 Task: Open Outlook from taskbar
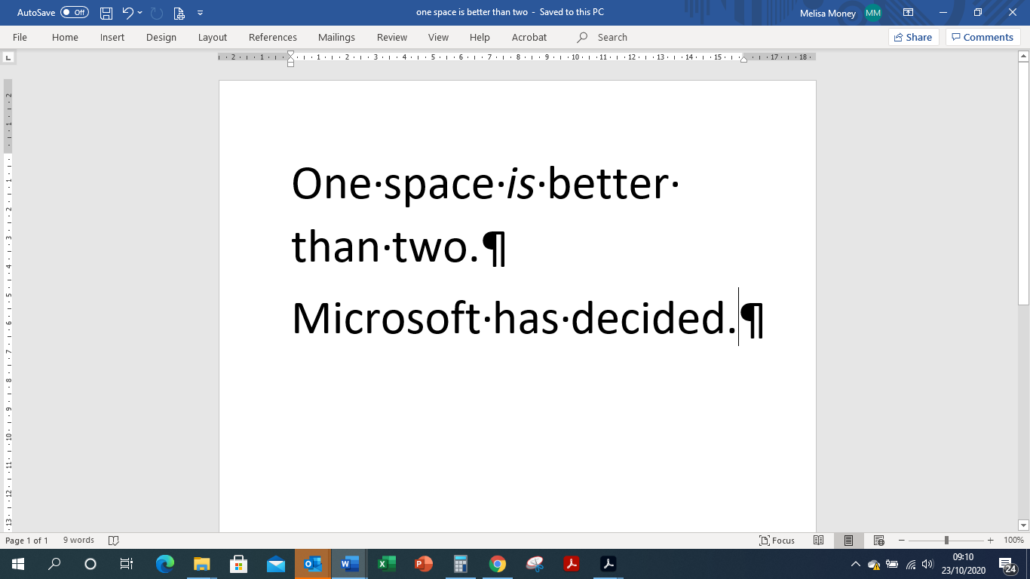[x=313, y=564]
